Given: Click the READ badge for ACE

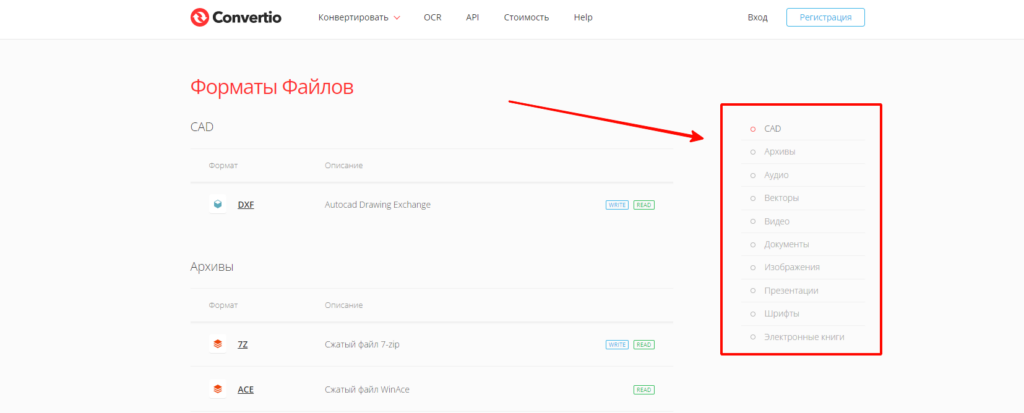Looking at the screenshot, I should click(644, 390).
